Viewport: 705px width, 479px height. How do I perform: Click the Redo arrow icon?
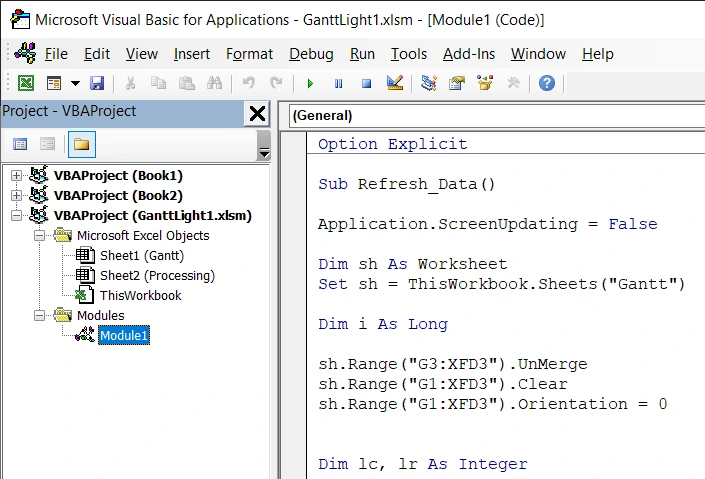276,83
